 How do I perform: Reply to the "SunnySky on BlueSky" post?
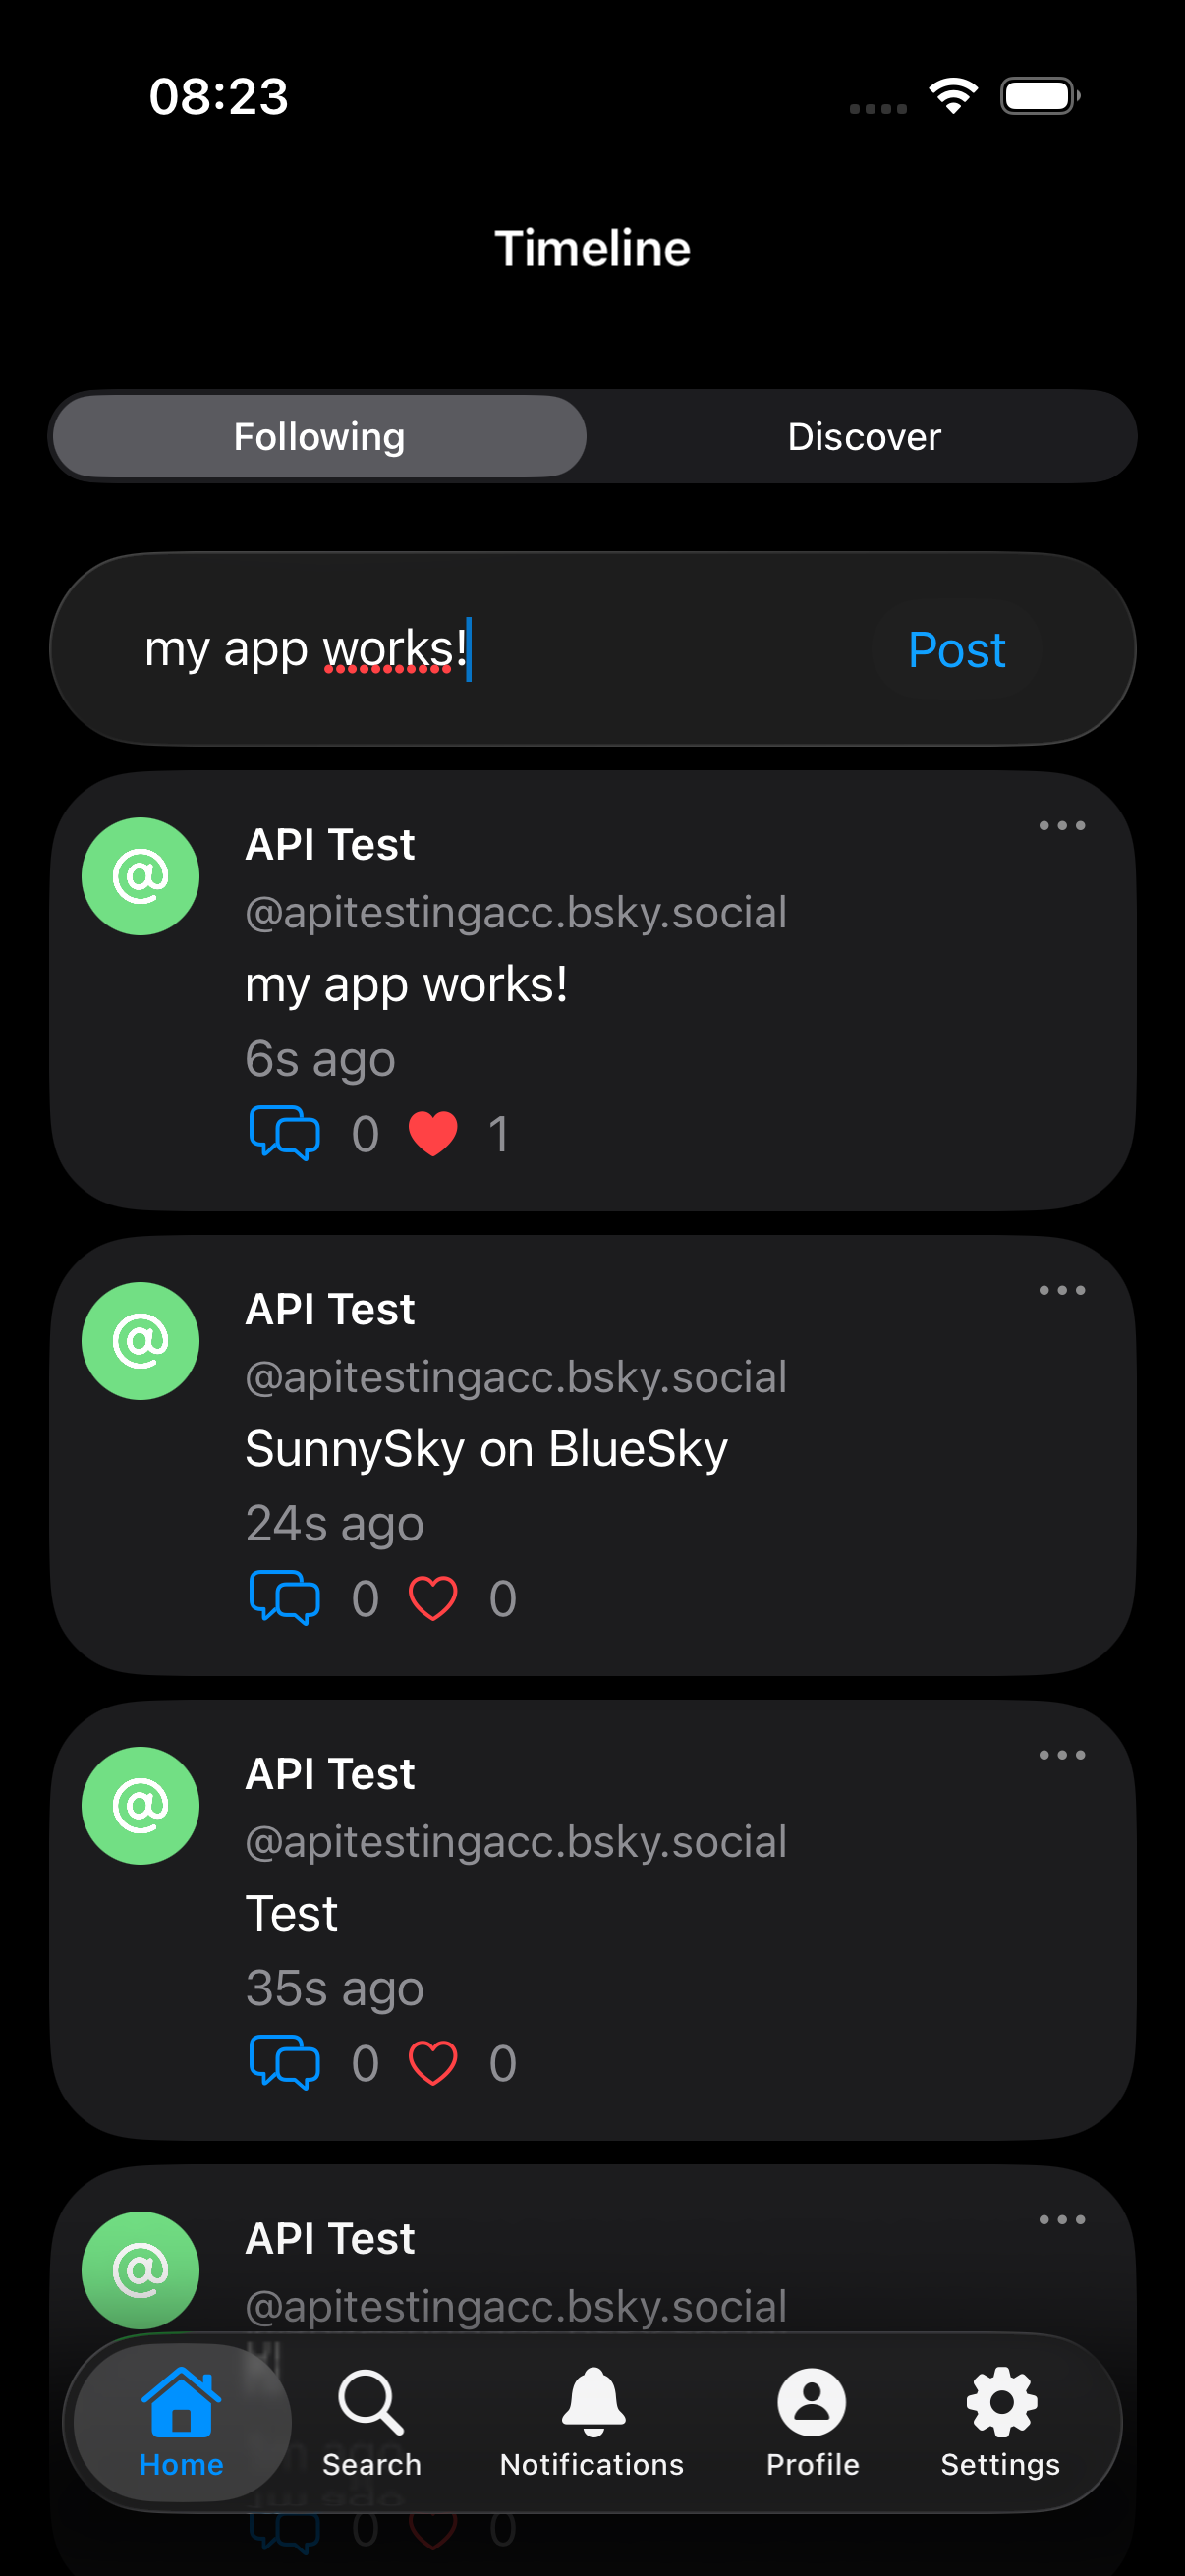pyautogui.click(x=284, y=1598)
